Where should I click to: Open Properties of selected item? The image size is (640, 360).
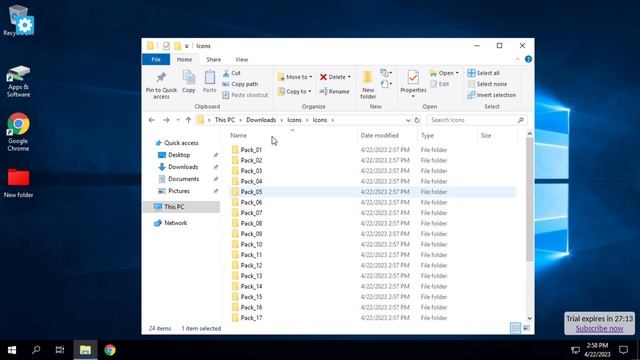pyautogui.click(x=413, y=84)
